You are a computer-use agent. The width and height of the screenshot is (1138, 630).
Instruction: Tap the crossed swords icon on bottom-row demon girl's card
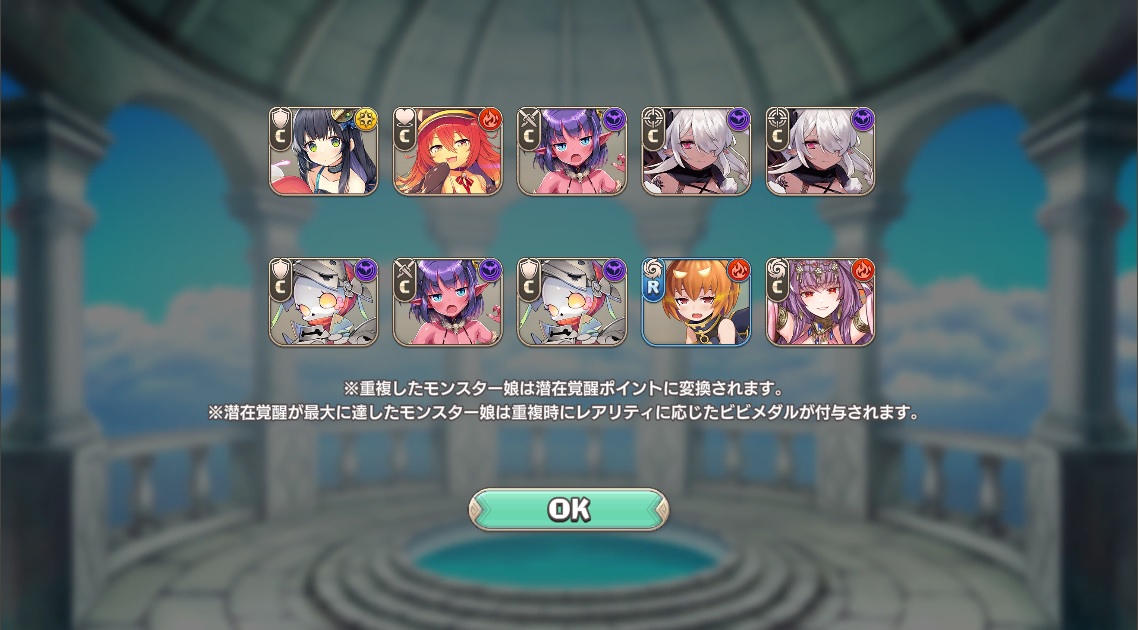pyautogui.click(x=404, y=268)
